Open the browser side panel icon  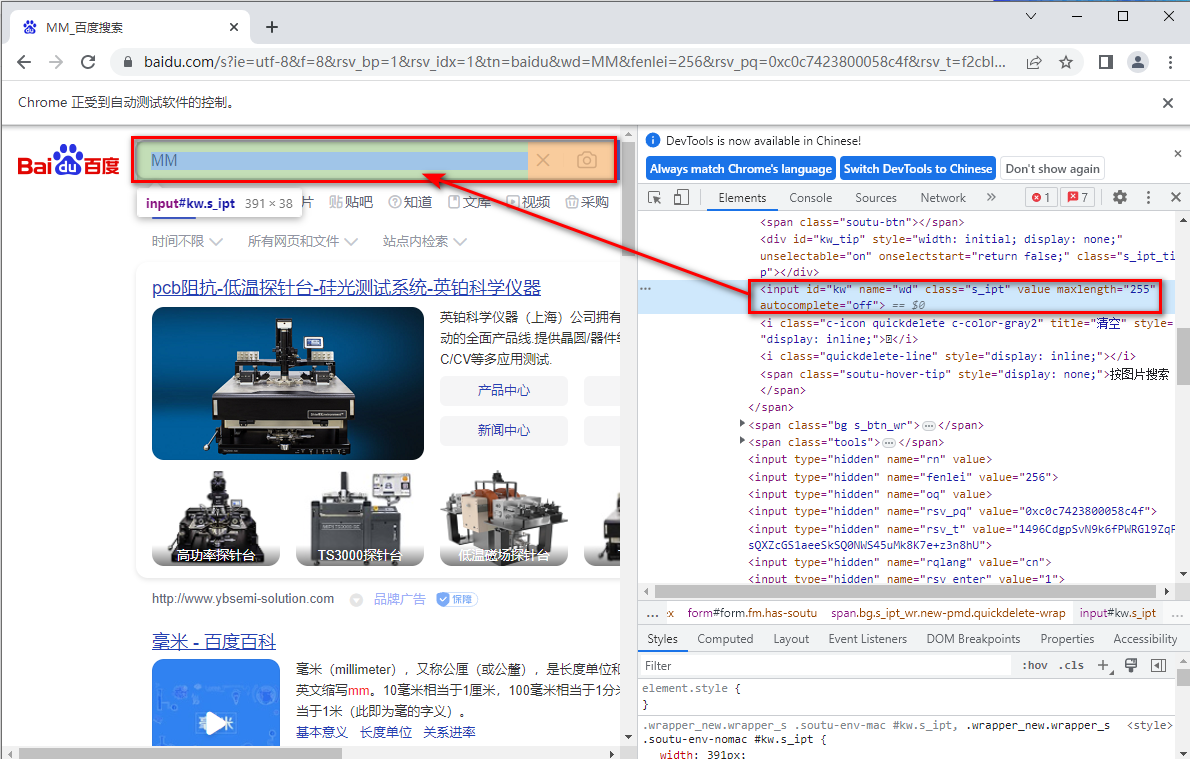[1106, 62]
